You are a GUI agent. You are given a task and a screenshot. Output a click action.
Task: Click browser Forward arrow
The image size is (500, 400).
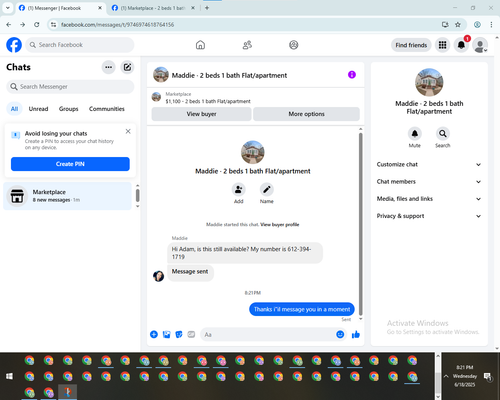coord(23,25)
